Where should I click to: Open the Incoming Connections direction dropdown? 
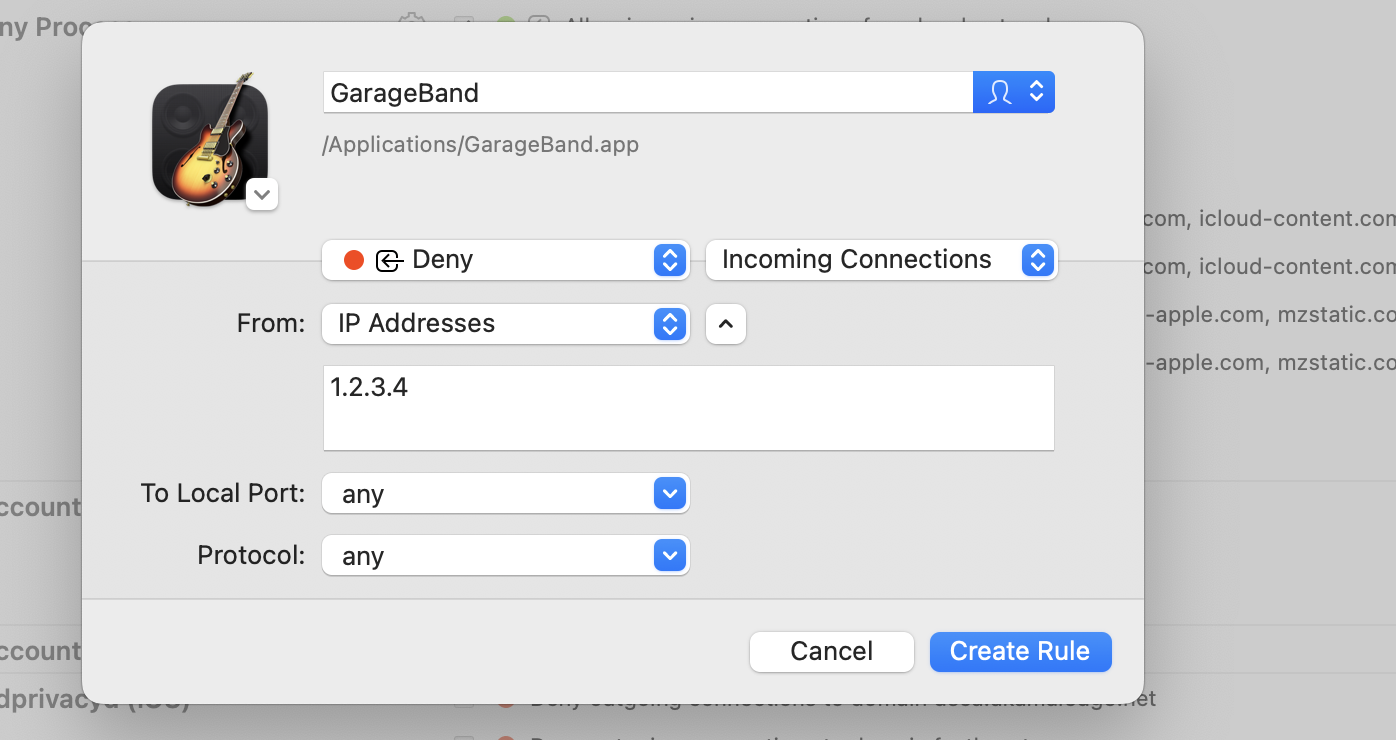882,260
